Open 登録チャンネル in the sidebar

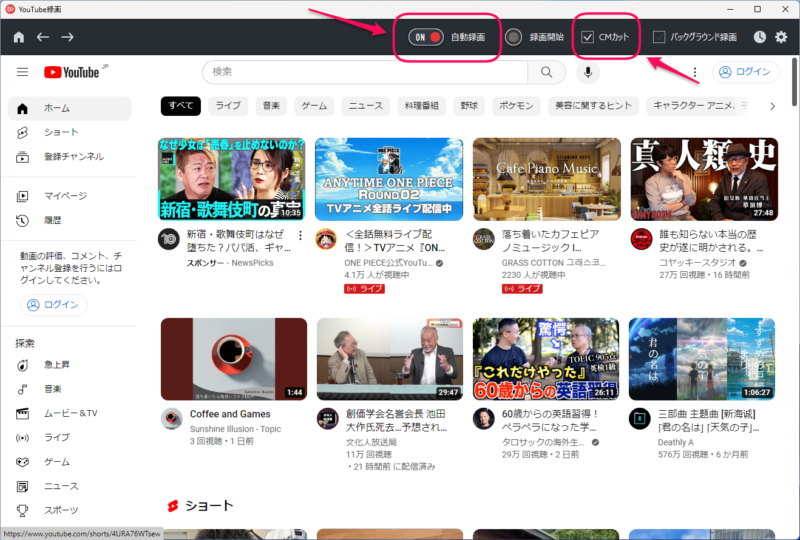(70, 157)
